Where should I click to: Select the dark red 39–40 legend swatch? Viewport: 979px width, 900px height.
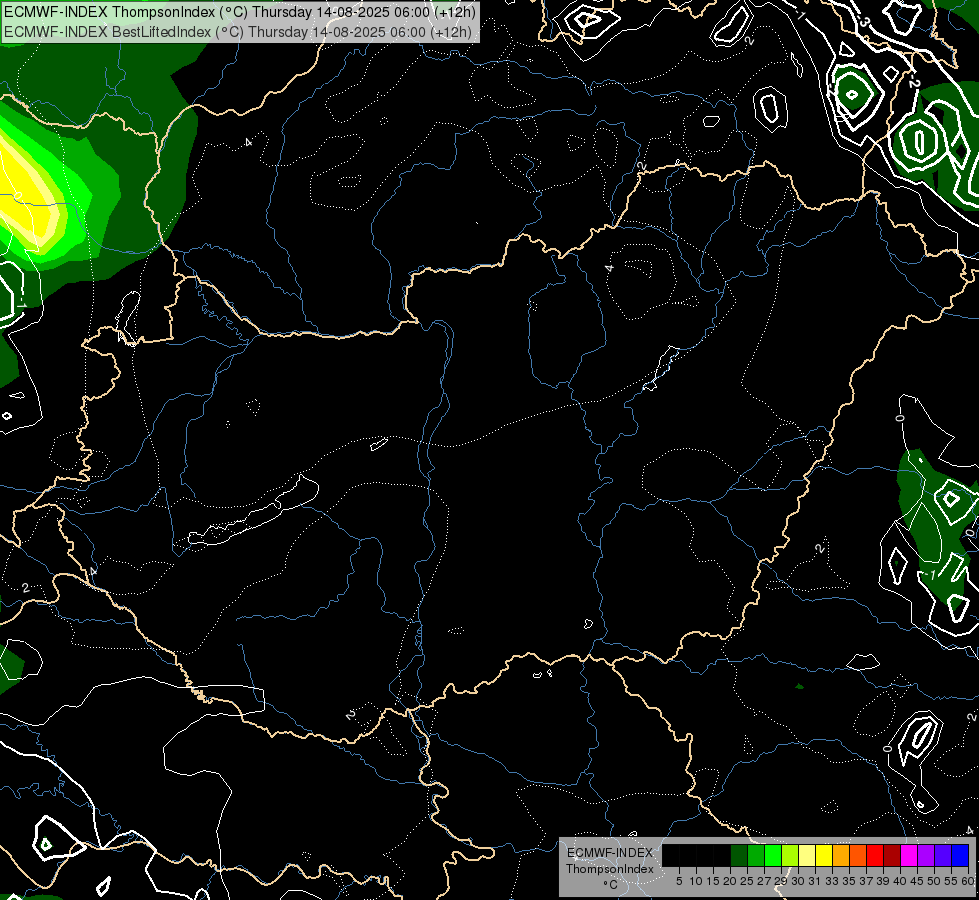click(892, 855)
